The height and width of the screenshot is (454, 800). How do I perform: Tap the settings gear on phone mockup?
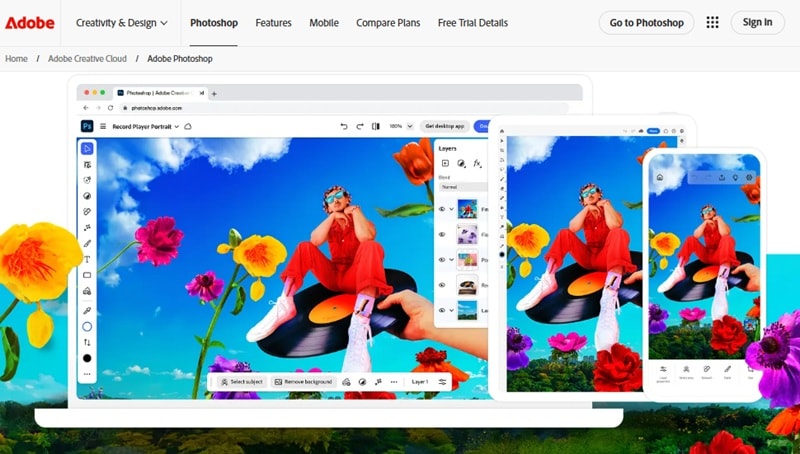click(x=749, y=178)
